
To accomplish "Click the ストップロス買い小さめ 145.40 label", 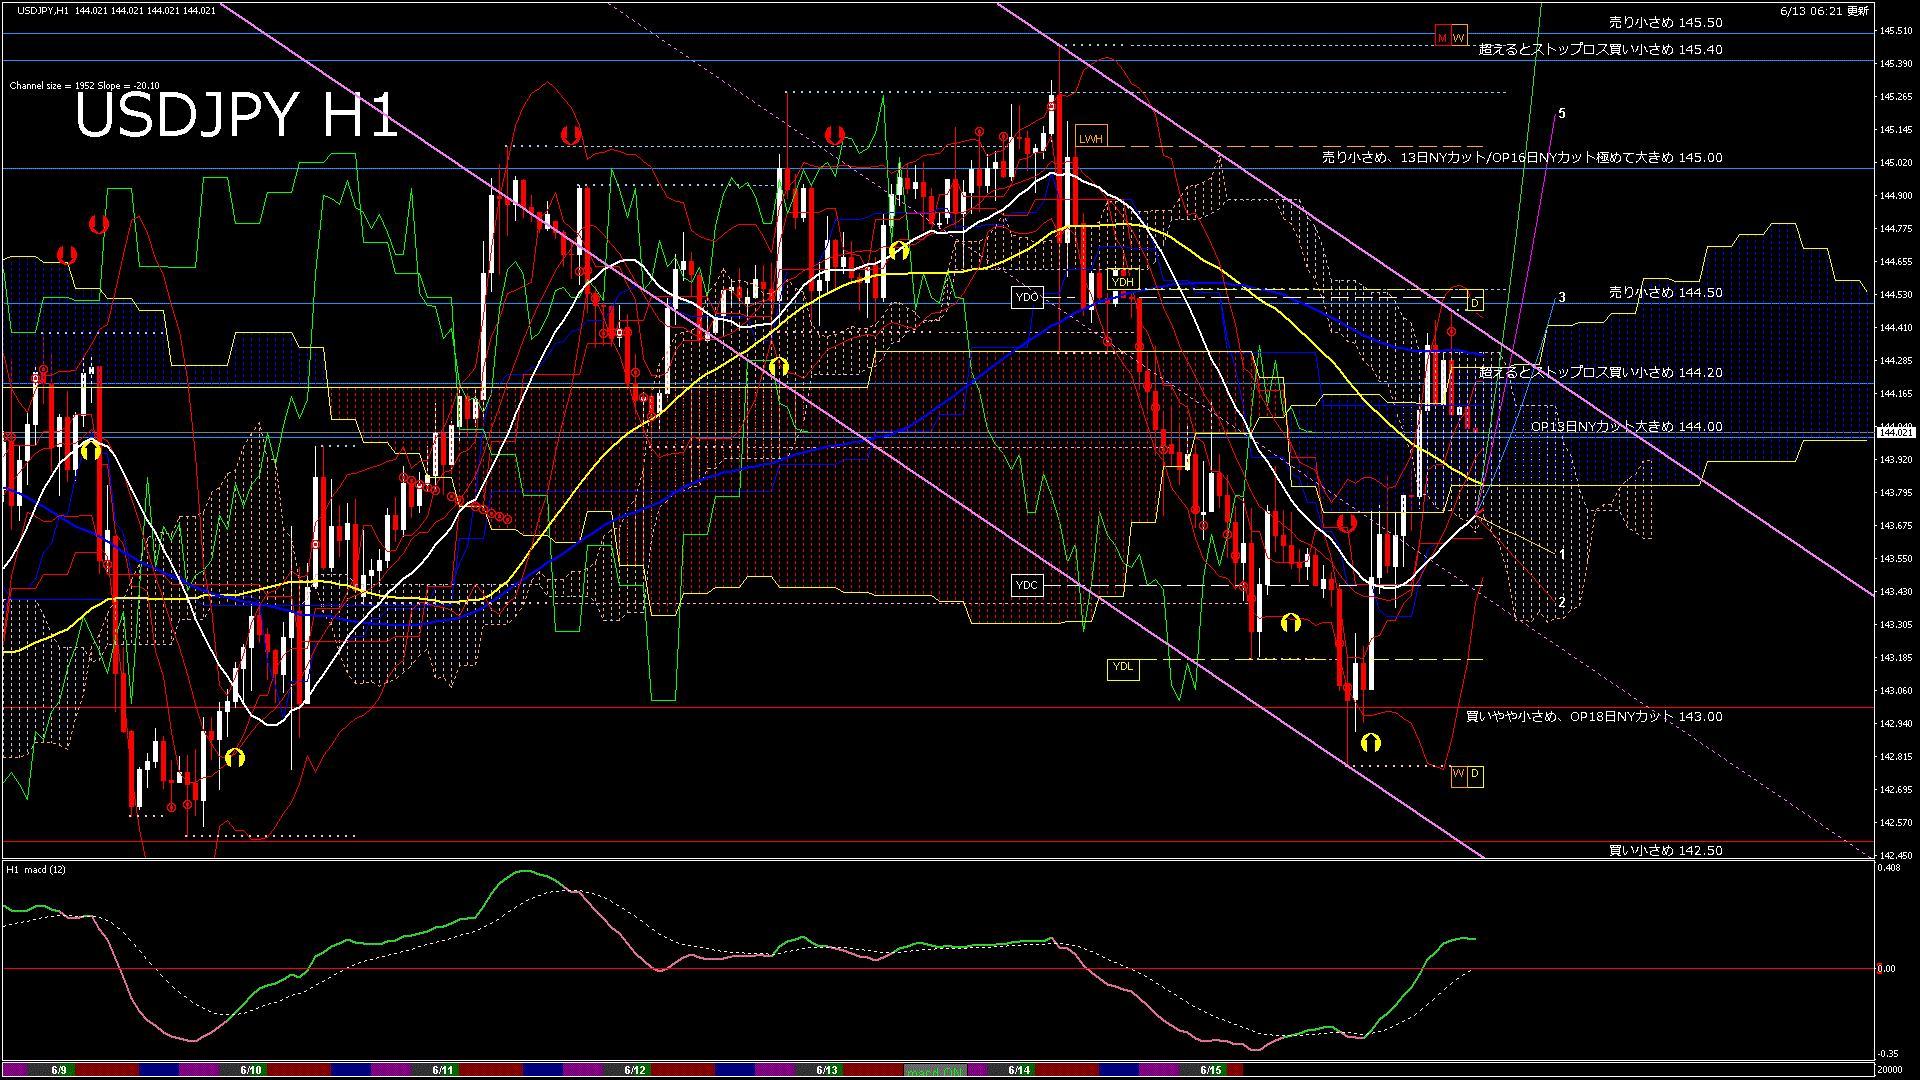I will point(1600,49).
